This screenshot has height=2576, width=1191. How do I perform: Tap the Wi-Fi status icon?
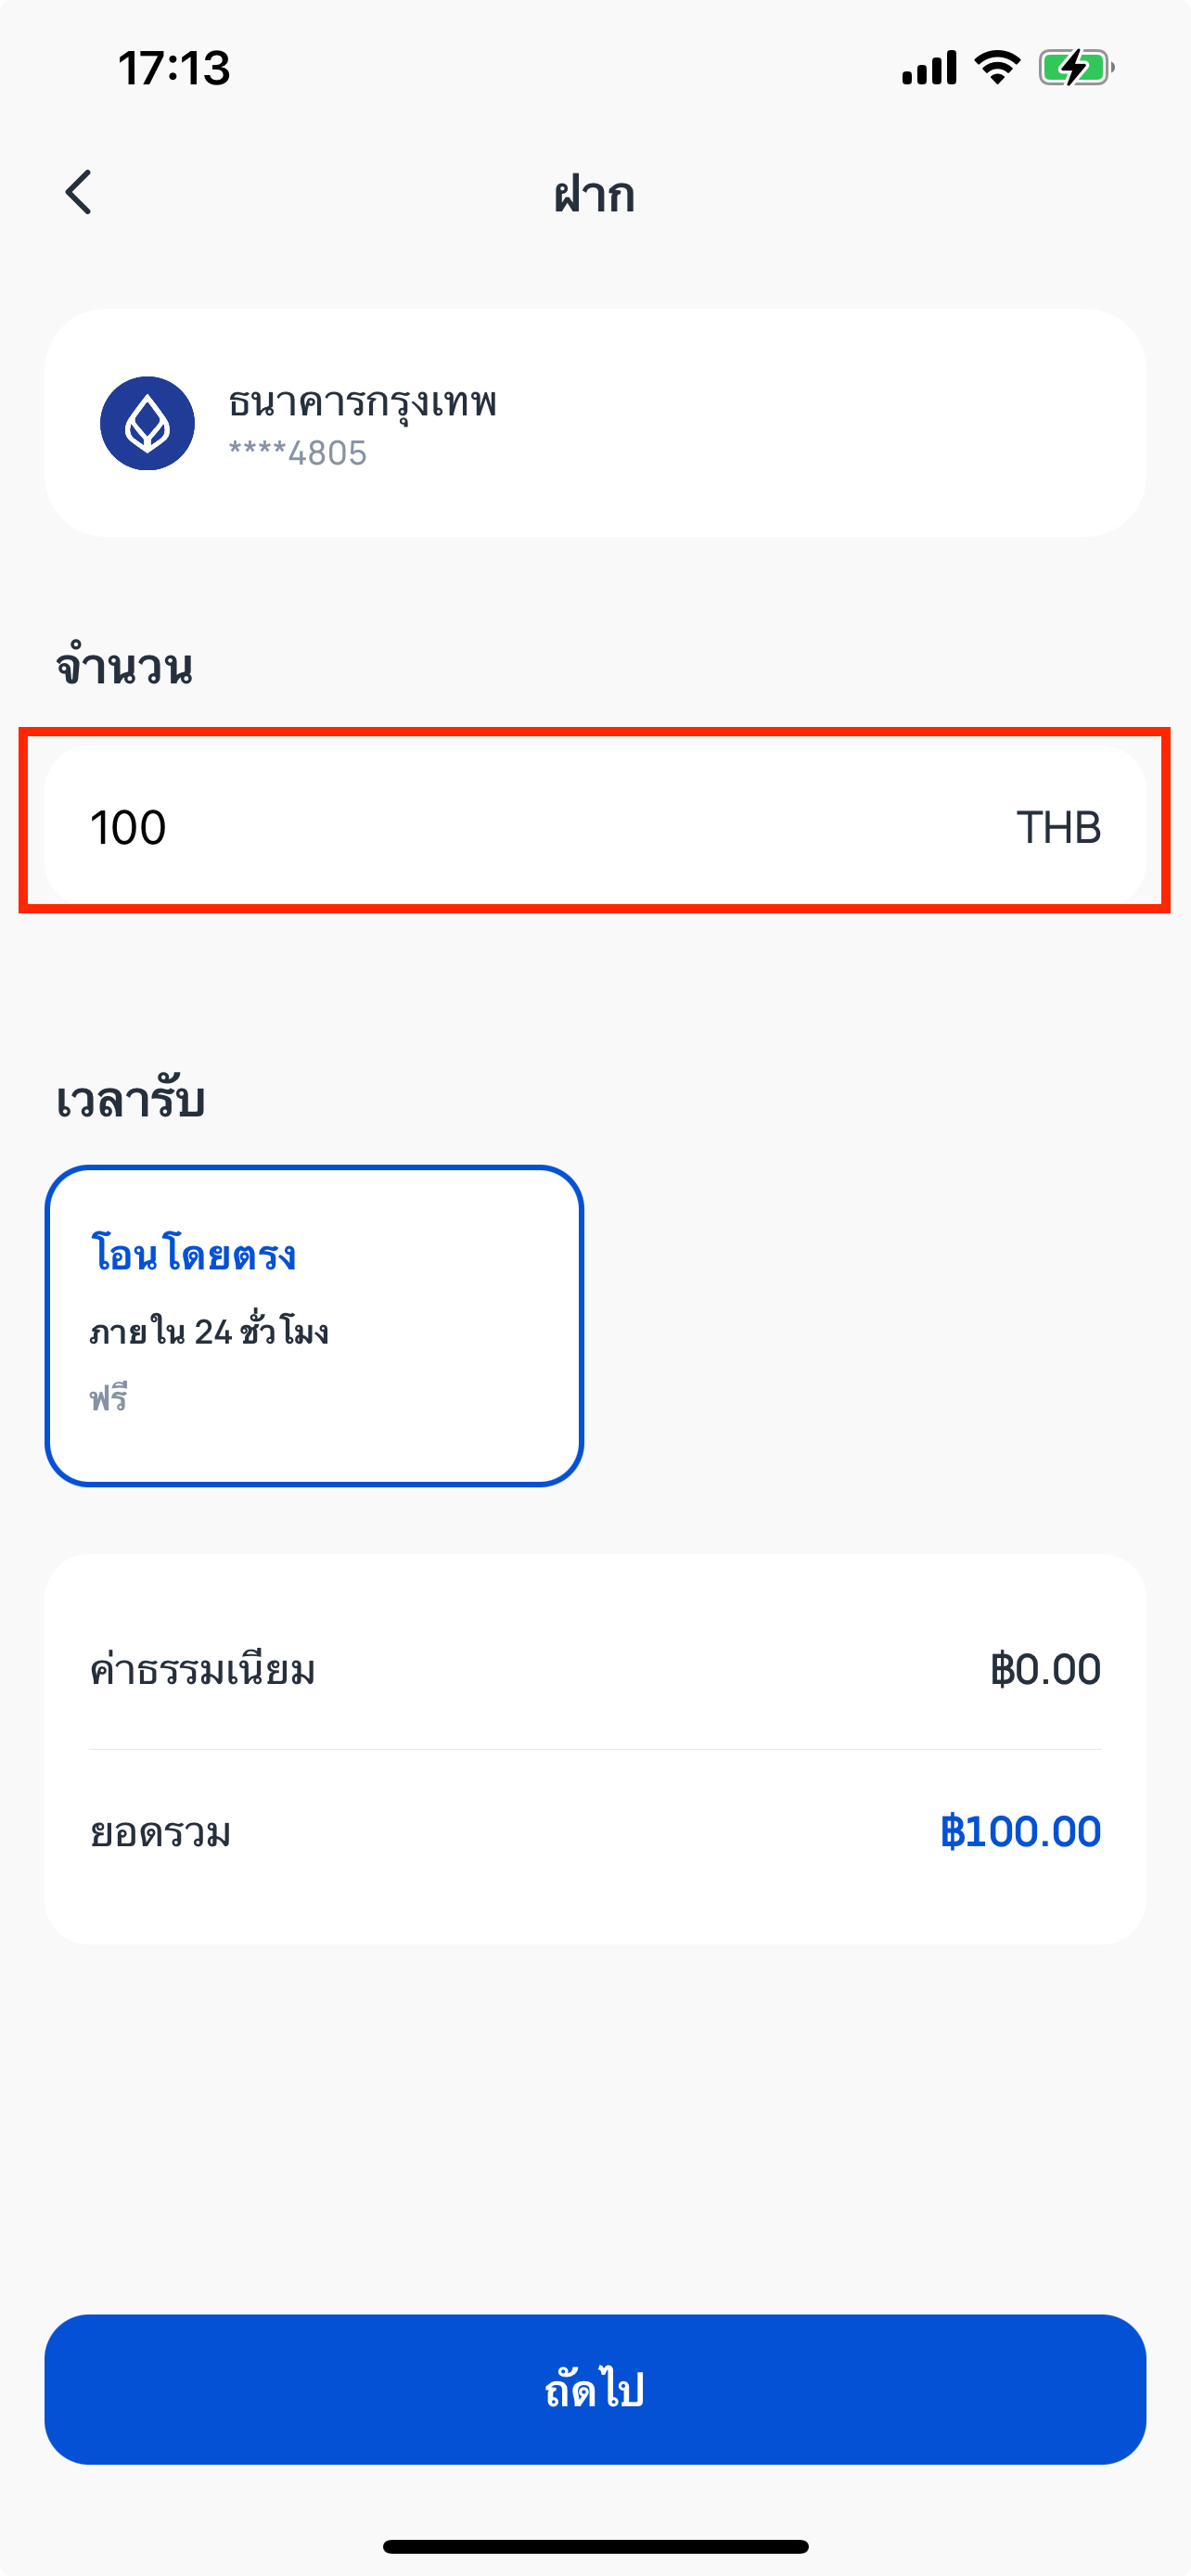pos(997,68)
